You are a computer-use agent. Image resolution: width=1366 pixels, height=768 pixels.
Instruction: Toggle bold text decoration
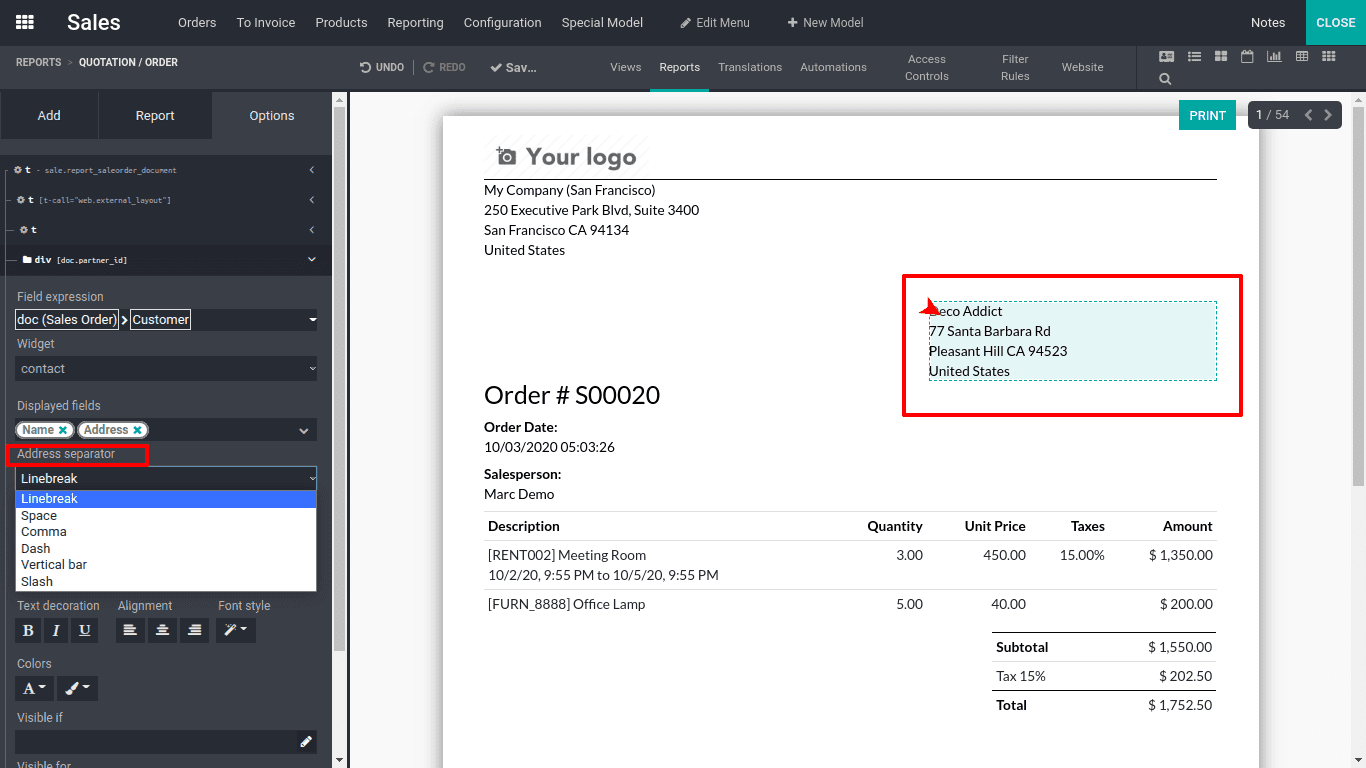[28, 630]
